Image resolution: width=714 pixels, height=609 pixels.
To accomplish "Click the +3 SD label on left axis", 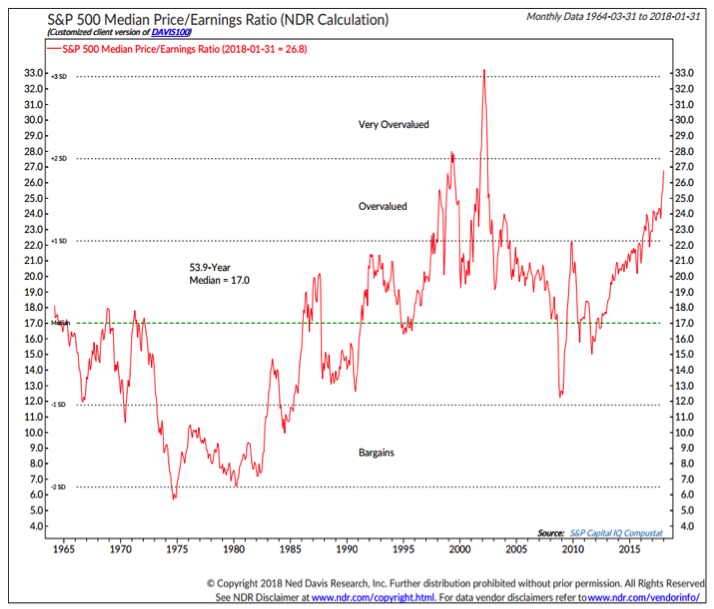I will tap(59, 77).
